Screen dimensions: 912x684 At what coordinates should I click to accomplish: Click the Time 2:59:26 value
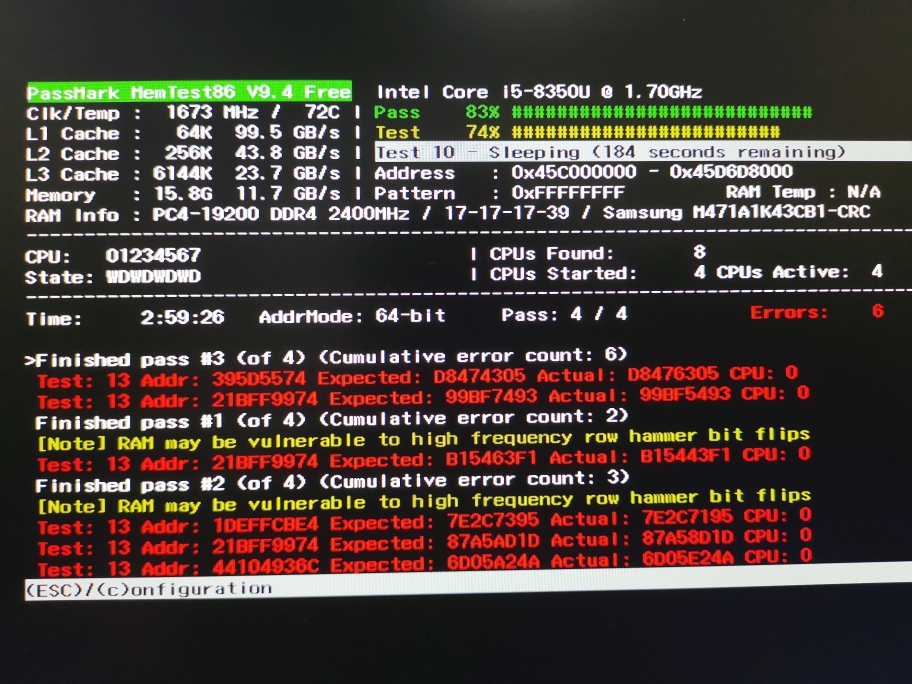click(x=125, y=318)
